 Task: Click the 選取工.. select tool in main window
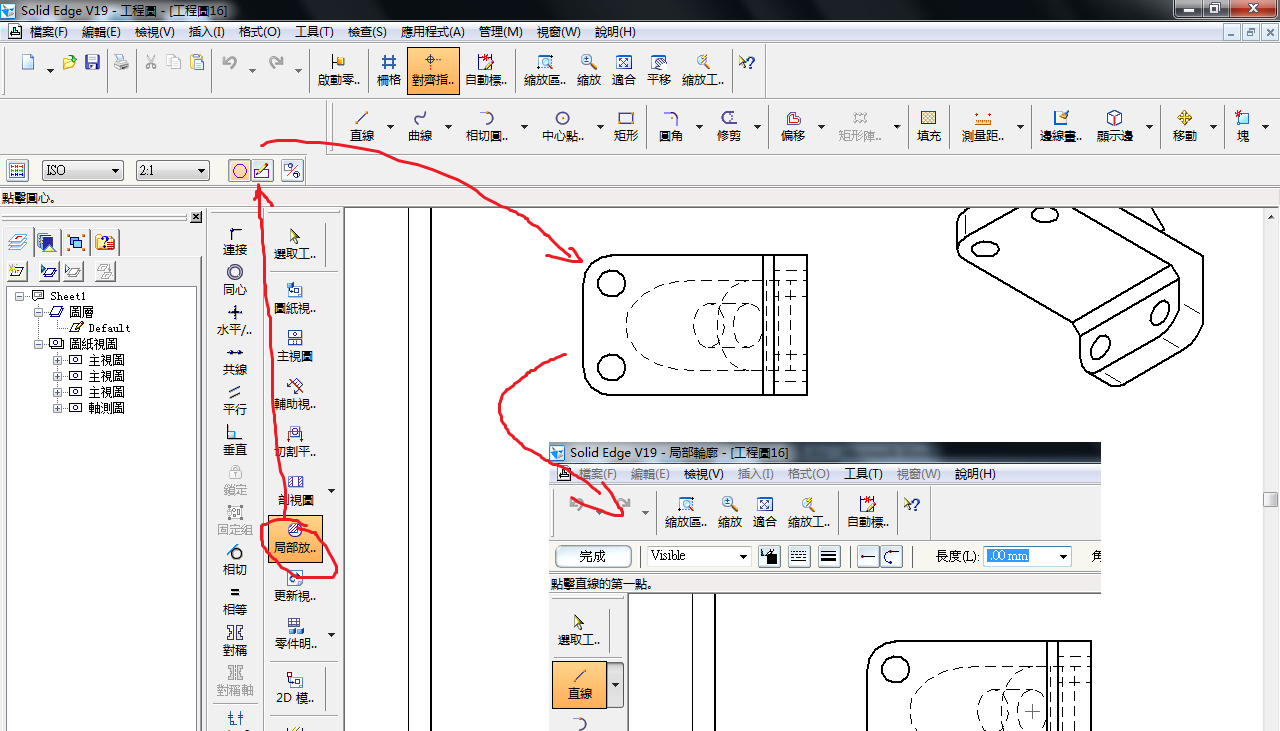coord(295,242)
